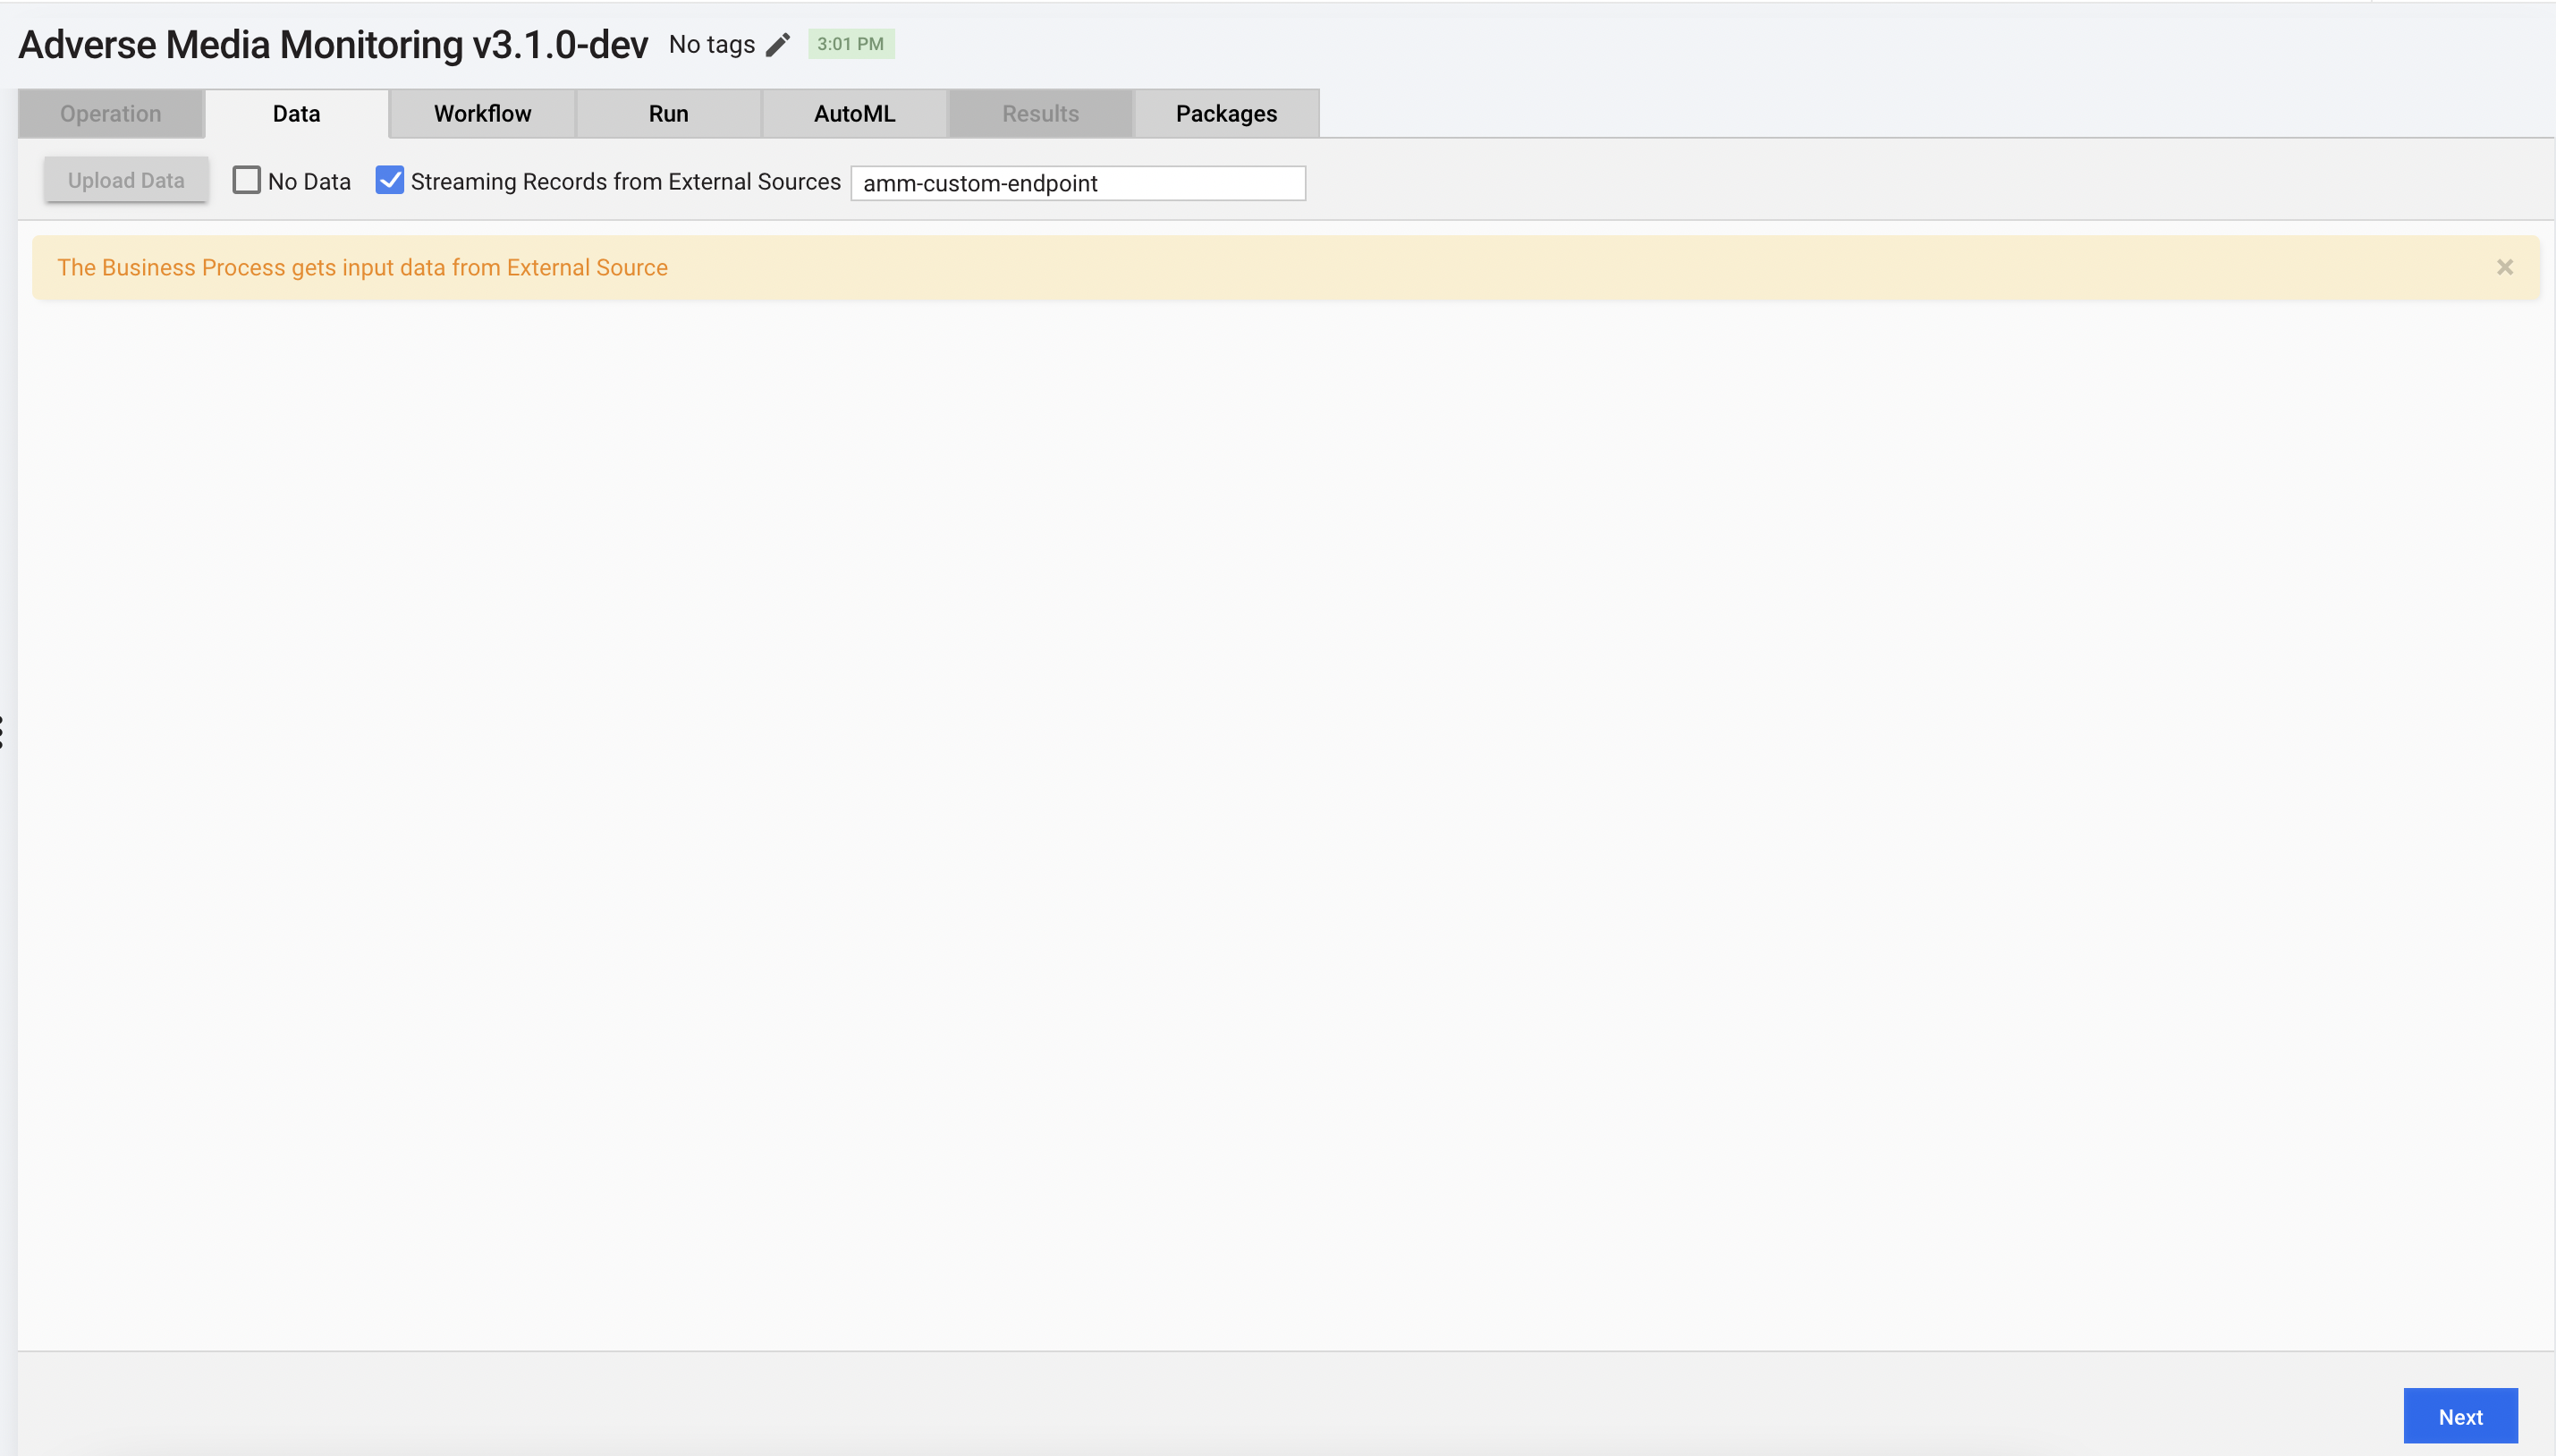
Task: Enable the No Data checkbox
Action: (246, 180)
